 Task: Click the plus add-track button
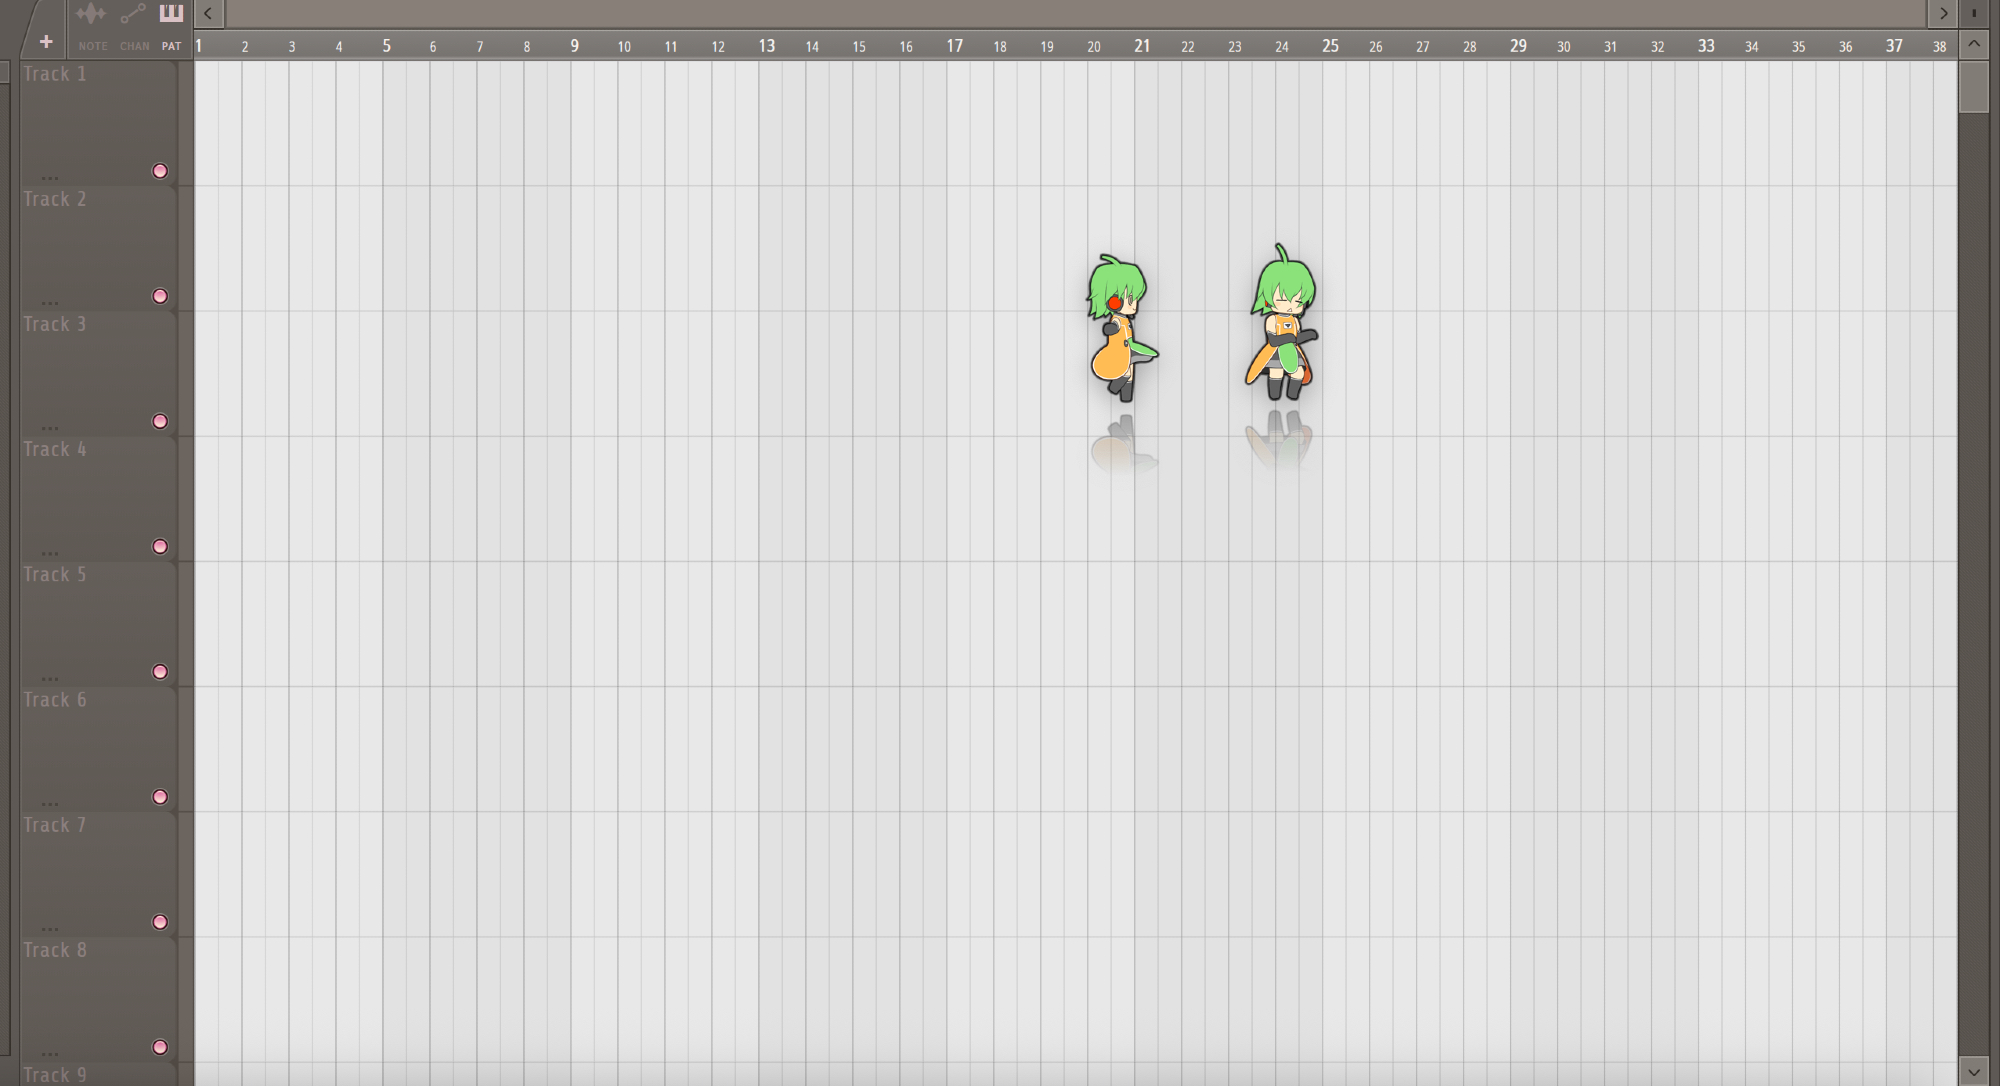[46, 42]
